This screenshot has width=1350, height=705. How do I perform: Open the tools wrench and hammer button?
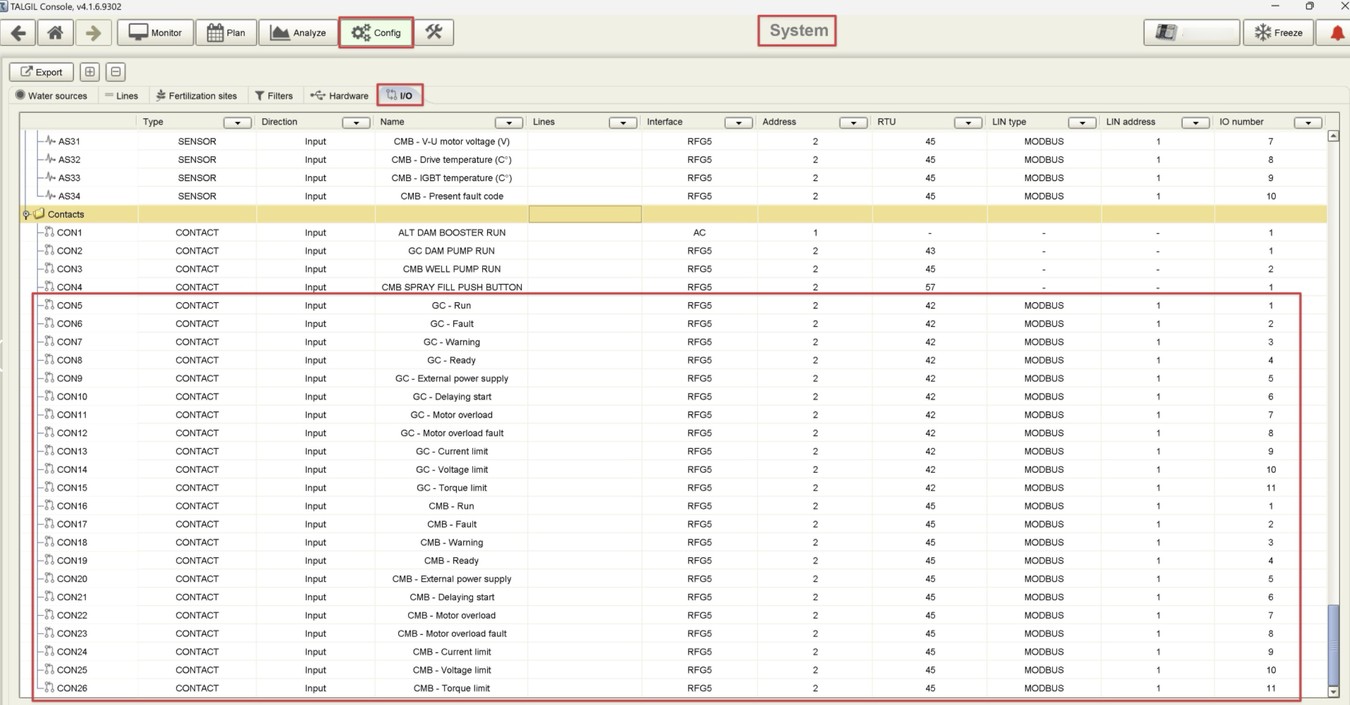pos(433,32)
